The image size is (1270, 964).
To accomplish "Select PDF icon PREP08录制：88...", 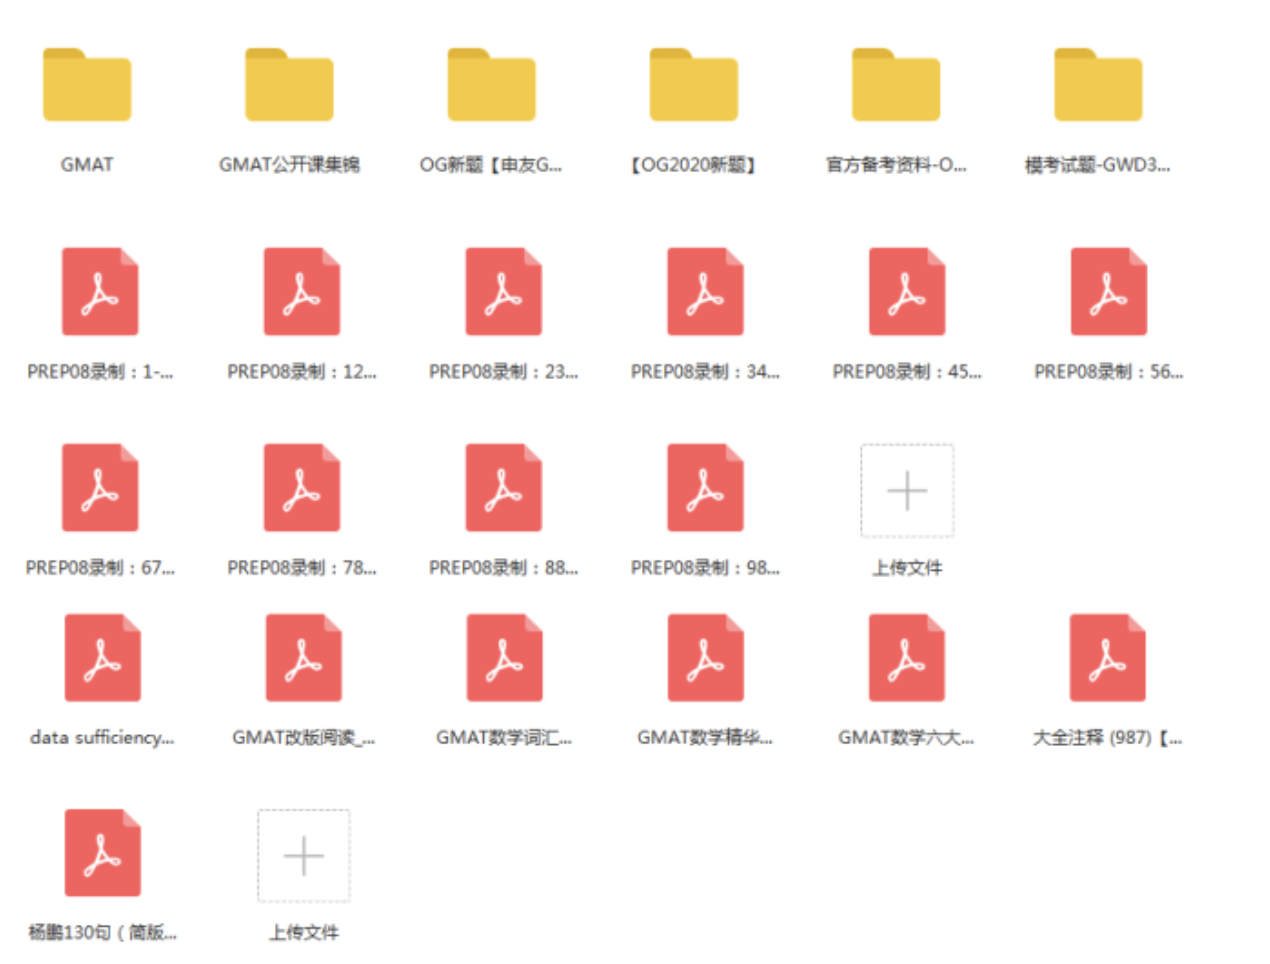I will point(504,487).
